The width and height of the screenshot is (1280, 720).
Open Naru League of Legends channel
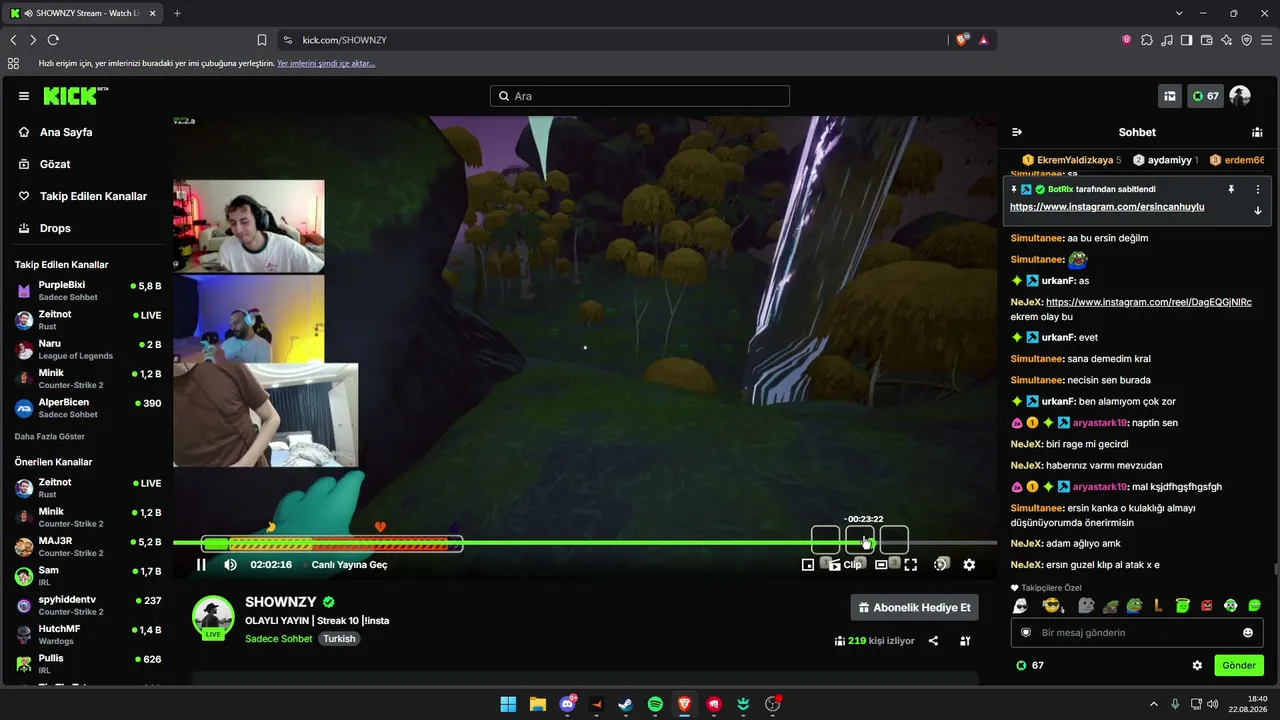(x=88, y=349)
